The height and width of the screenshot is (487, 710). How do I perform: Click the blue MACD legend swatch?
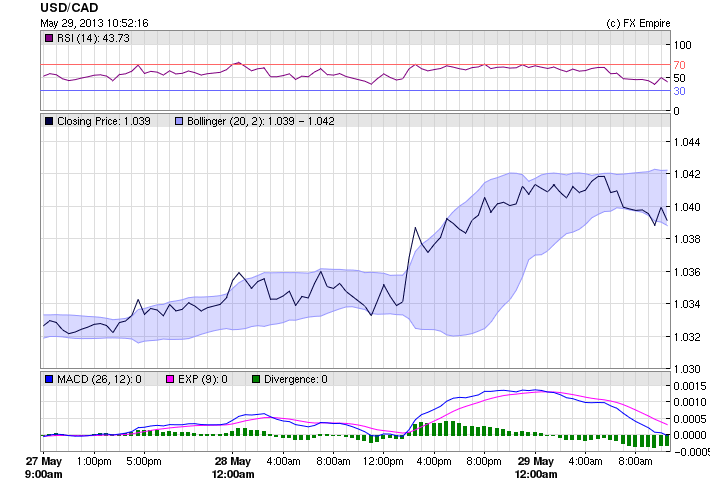point(49,380)
